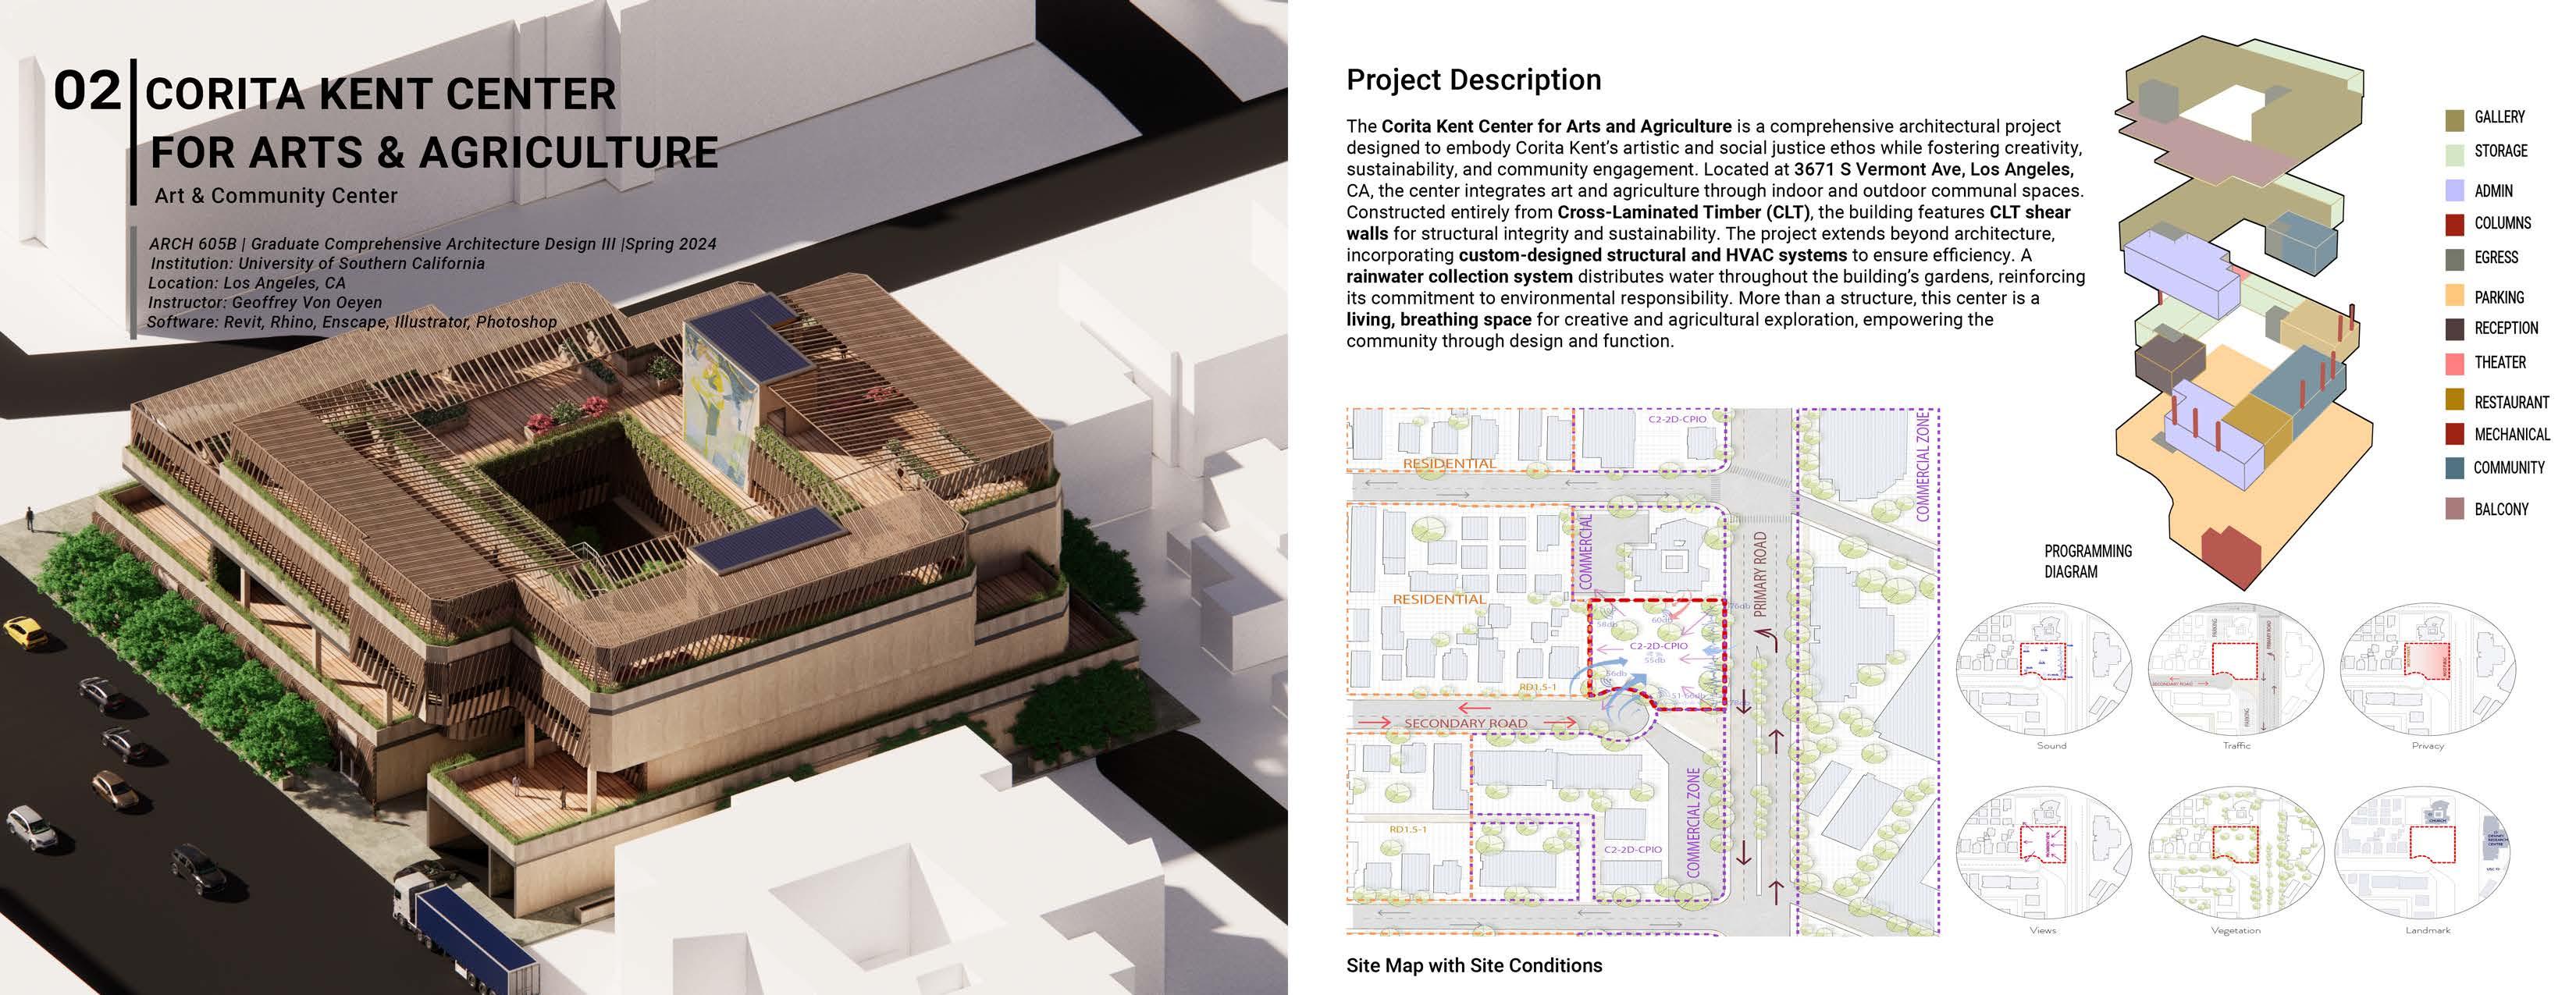The image size is (2576, 995).
Task: Click the Gallery color swatch in legend
Action: (2454, 120)
